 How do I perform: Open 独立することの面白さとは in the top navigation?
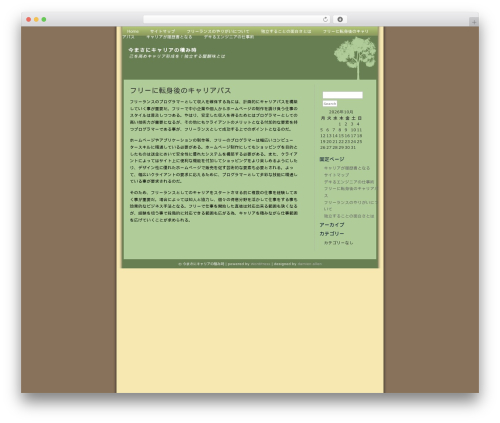[286, 31]
